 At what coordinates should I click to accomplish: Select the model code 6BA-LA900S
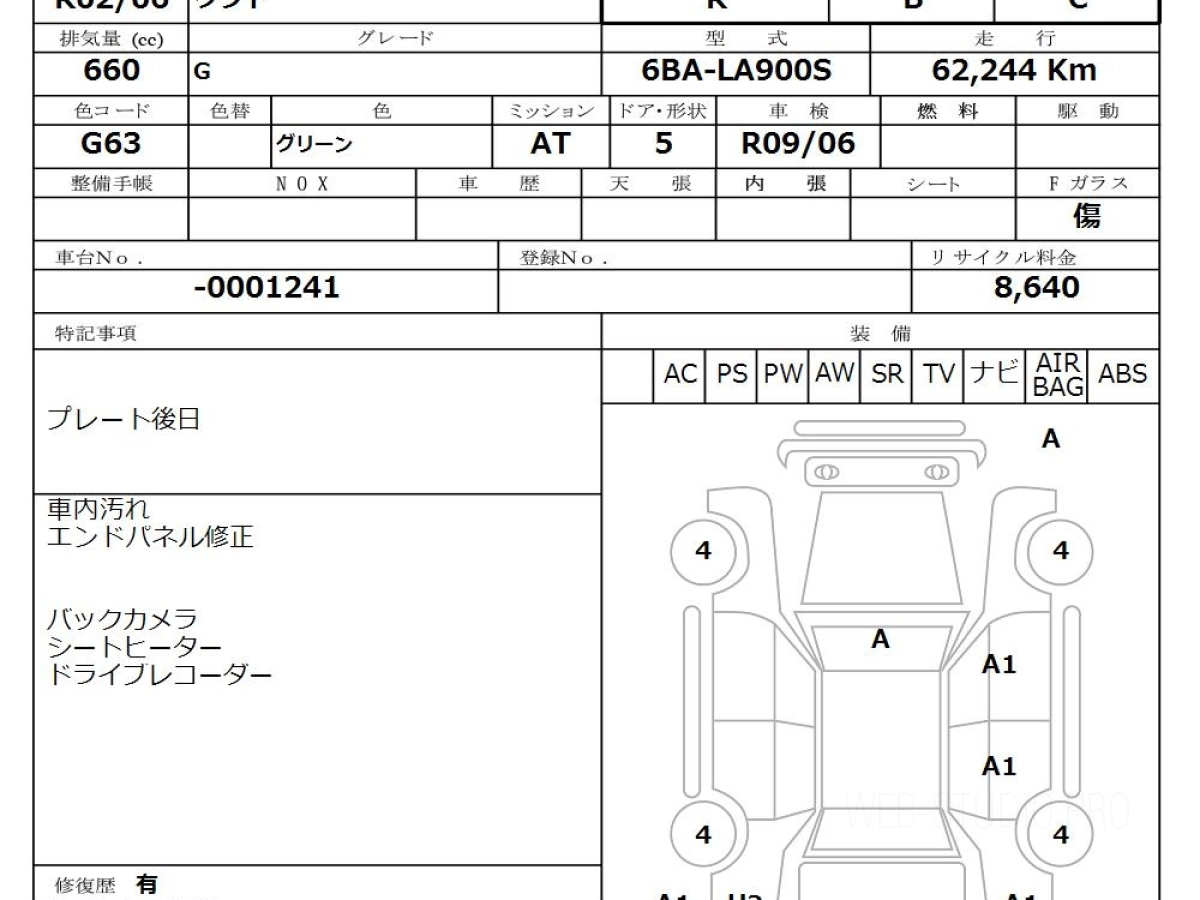click(736, 71)
